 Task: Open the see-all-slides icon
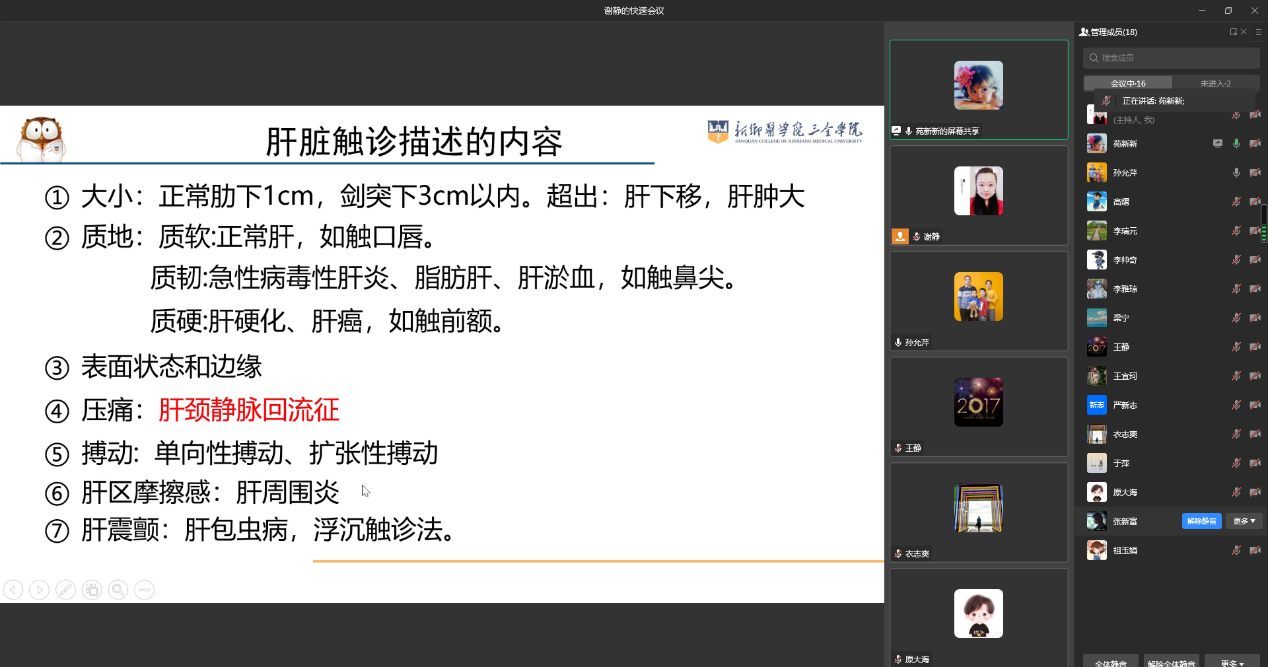(x=92, y=590)
